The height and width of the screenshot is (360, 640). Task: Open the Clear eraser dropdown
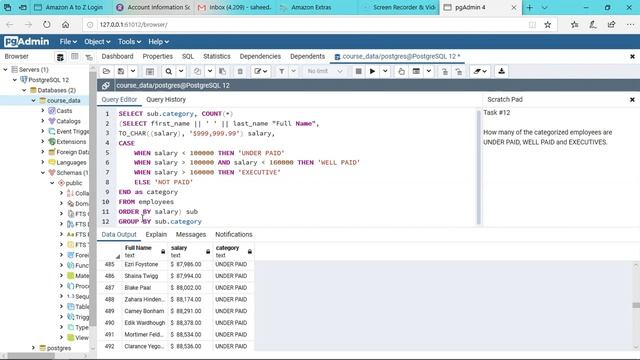(480, 71)
